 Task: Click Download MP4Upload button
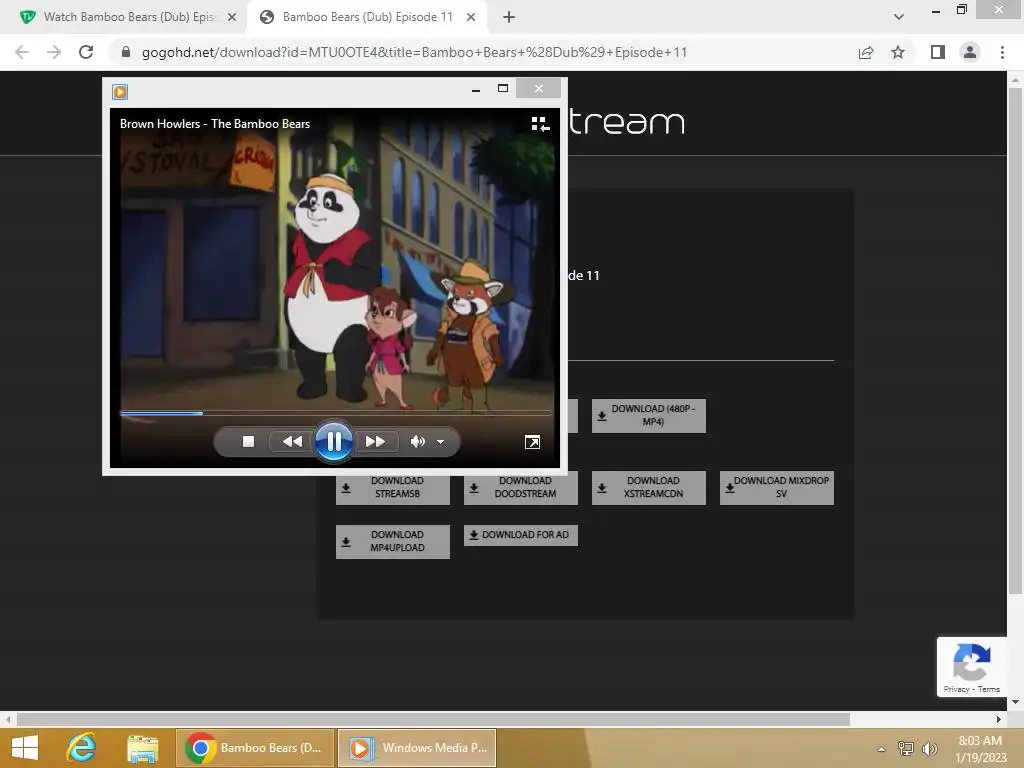tap(392, 541)
